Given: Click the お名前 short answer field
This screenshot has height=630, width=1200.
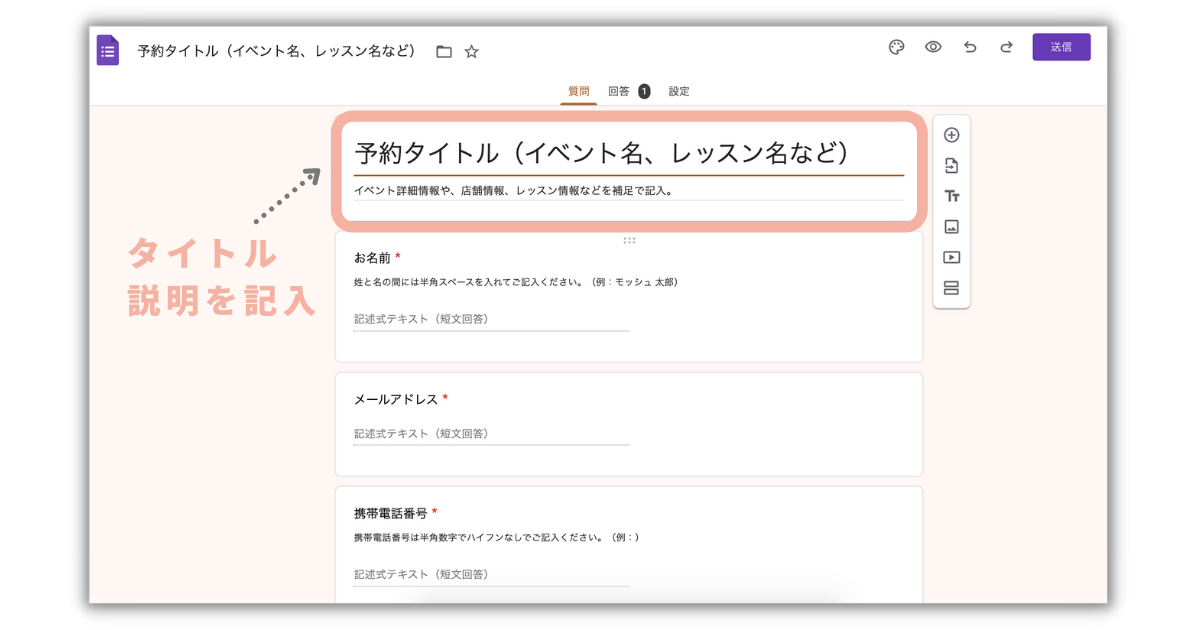Looking at the screenshot, I should 491,320.
